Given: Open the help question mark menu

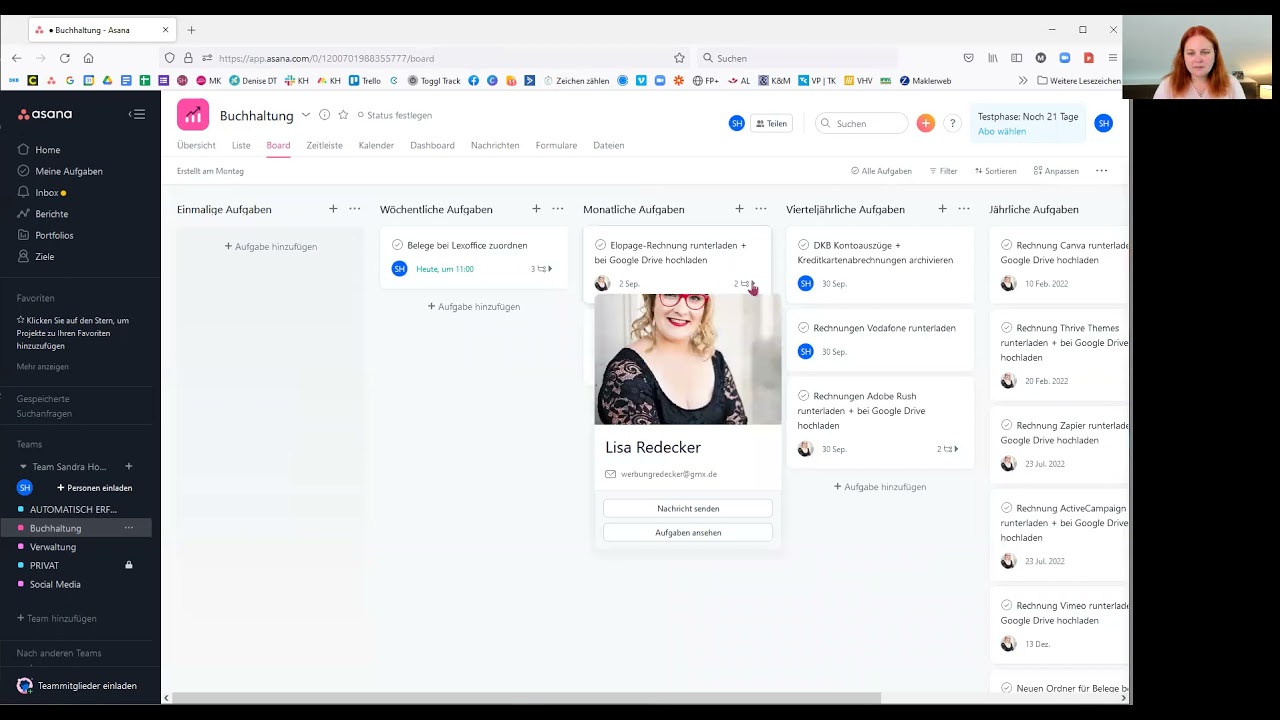Looking at the screenshot, I should pyautogui.click(x=952, y=123).
